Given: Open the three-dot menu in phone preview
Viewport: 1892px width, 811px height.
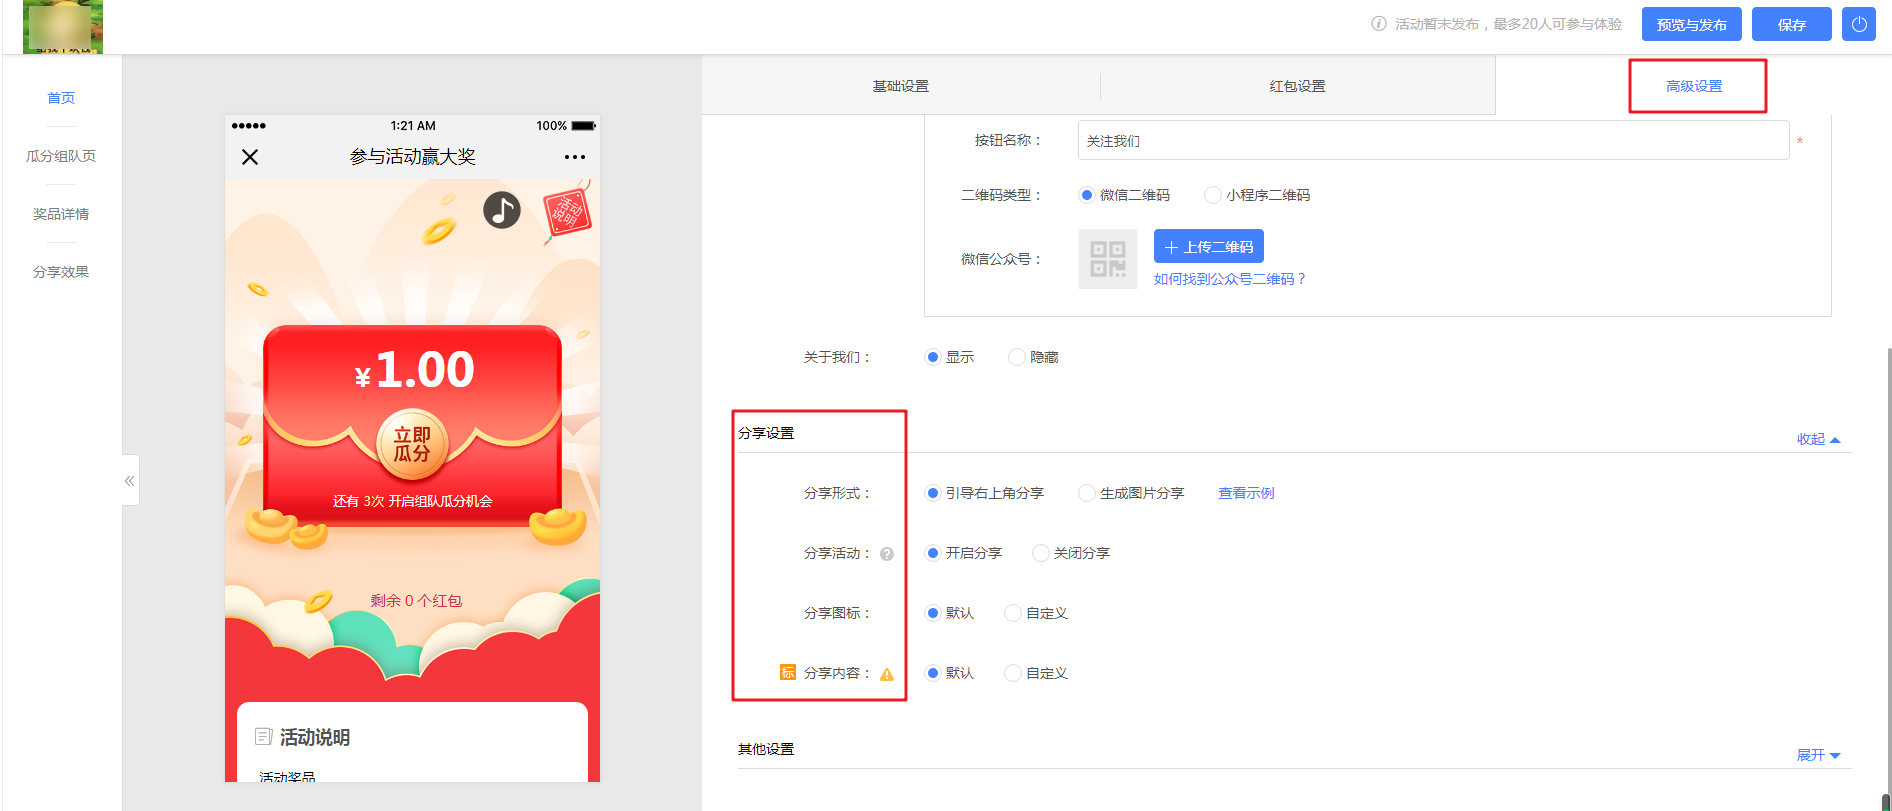Looking at the screenshot, I should tap(574, 157).
